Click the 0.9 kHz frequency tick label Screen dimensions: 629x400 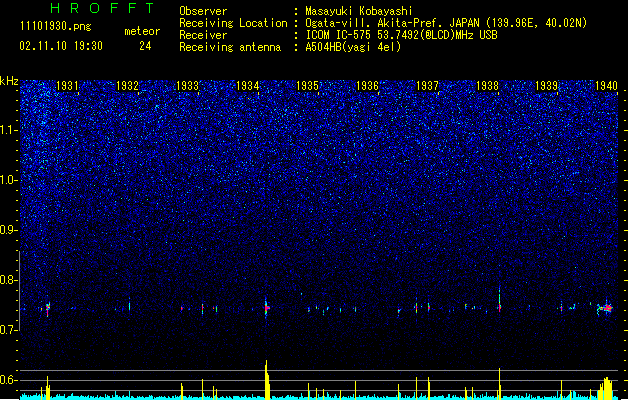coord(9,230)
